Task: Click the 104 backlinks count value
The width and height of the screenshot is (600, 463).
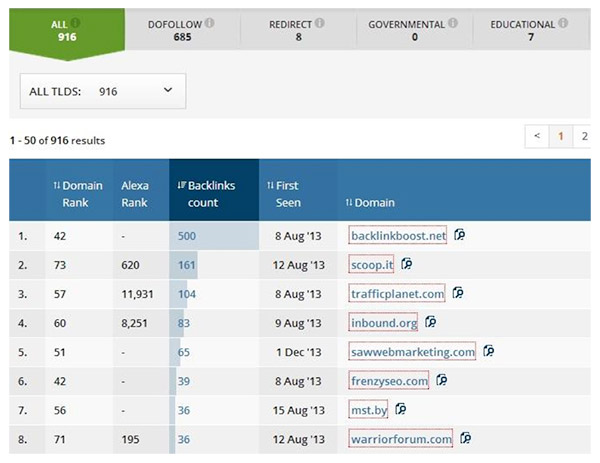Action: (x=187, y=294)
